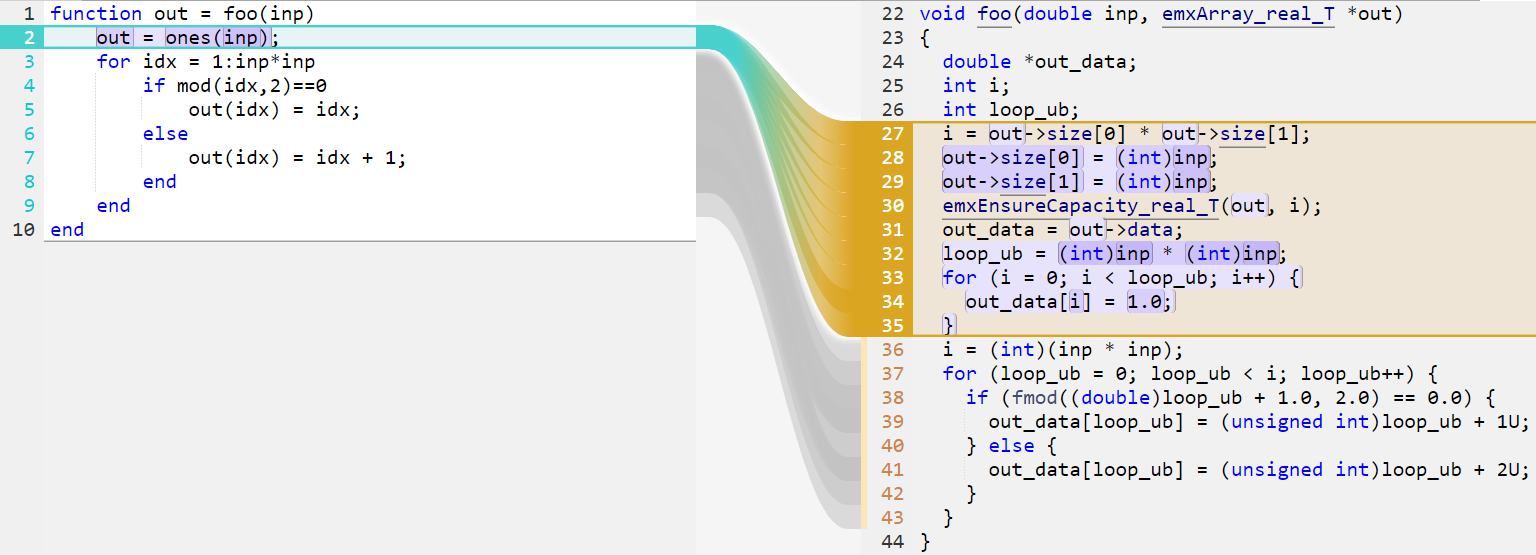Screen dimensions: 1536x555
Task: Click '} else {' on C line 40
Action: [x=1012, y=446]
